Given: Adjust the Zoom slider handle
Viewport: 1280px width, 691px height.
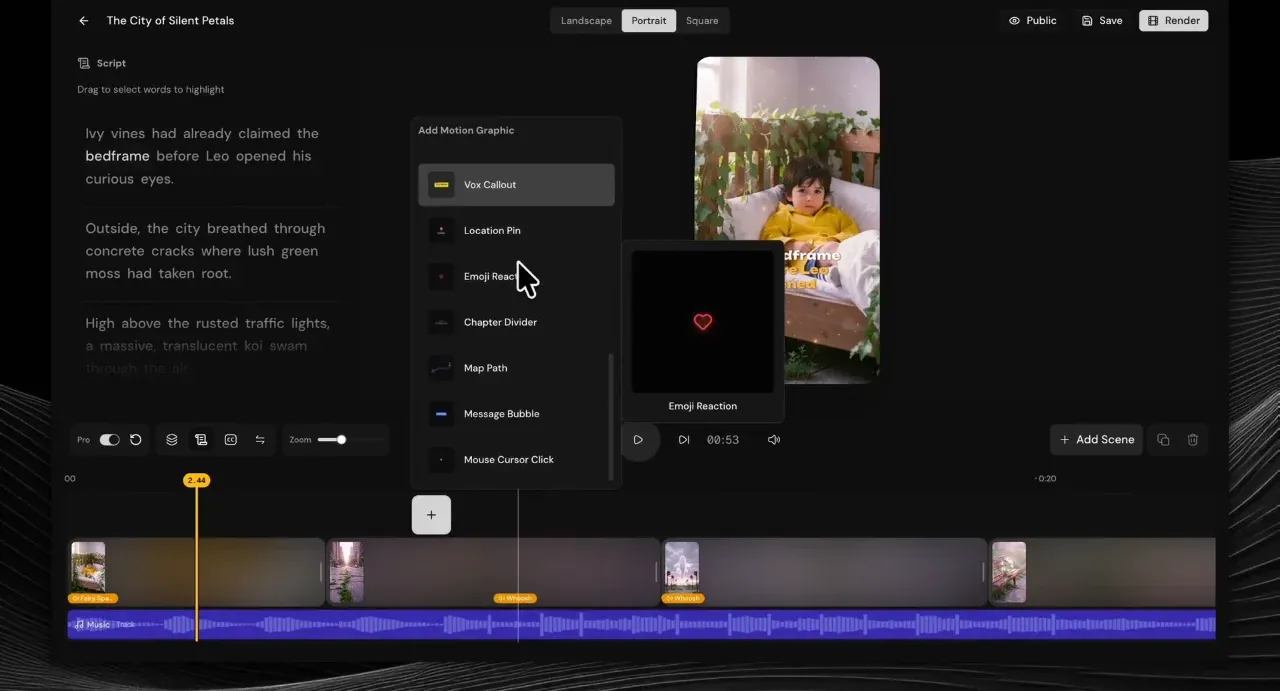Looking at the screenshot, I should tap(341, 439).
